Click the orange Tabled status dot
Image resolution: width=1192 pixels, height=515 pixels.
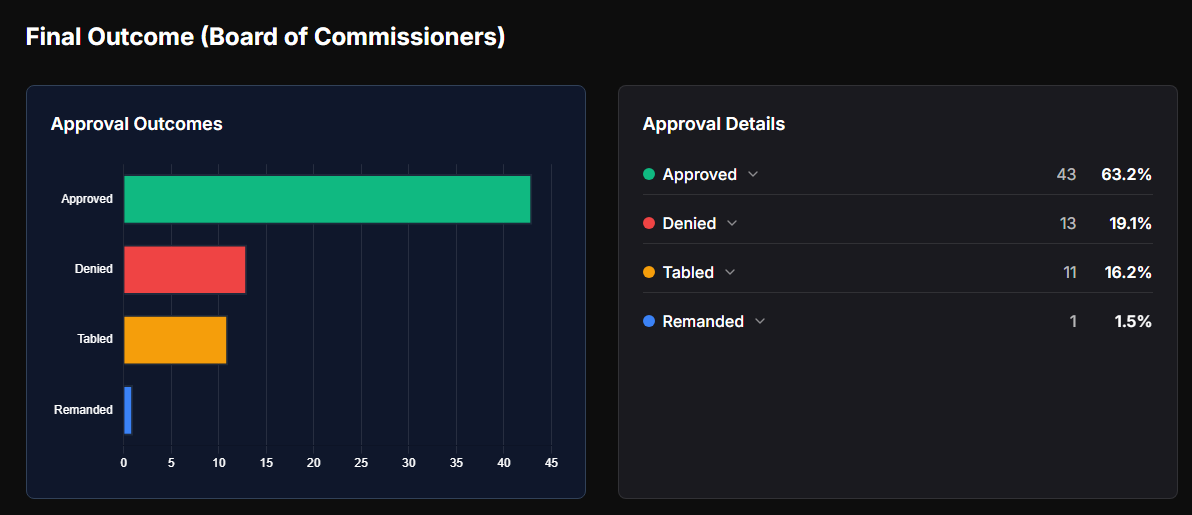[649, 272]
